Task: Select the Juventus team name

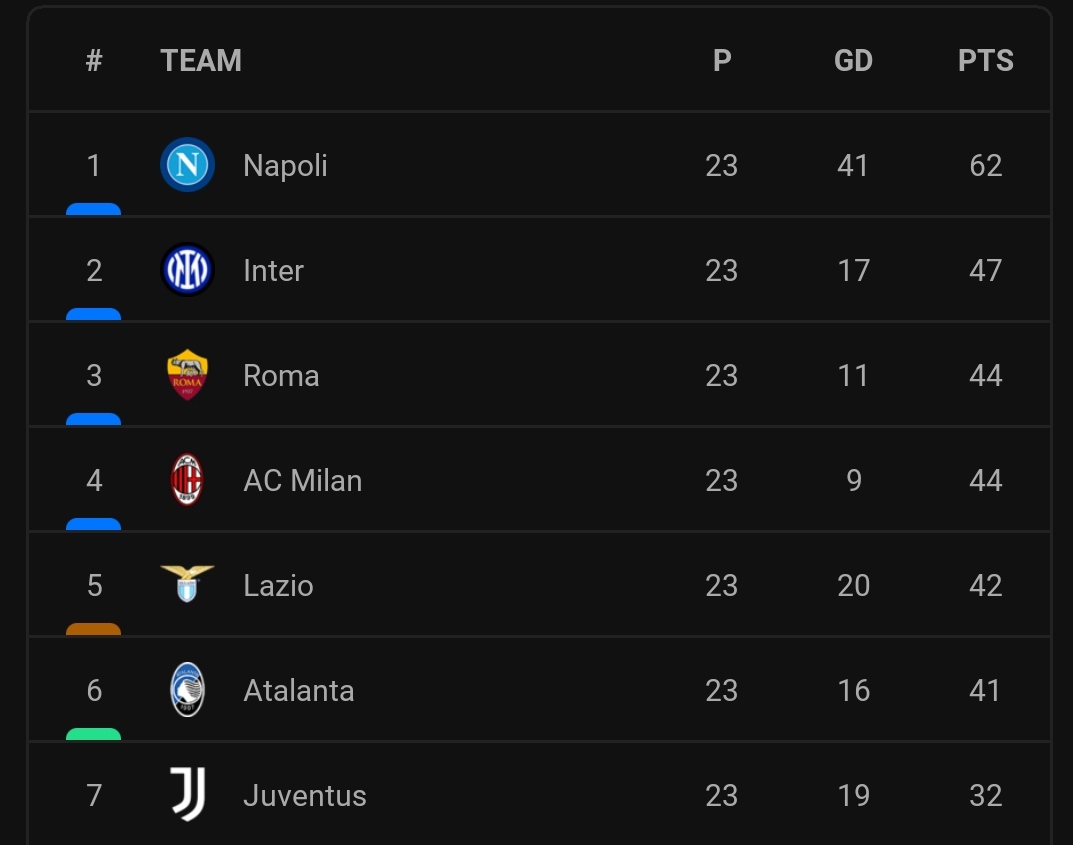Action: 305,796
